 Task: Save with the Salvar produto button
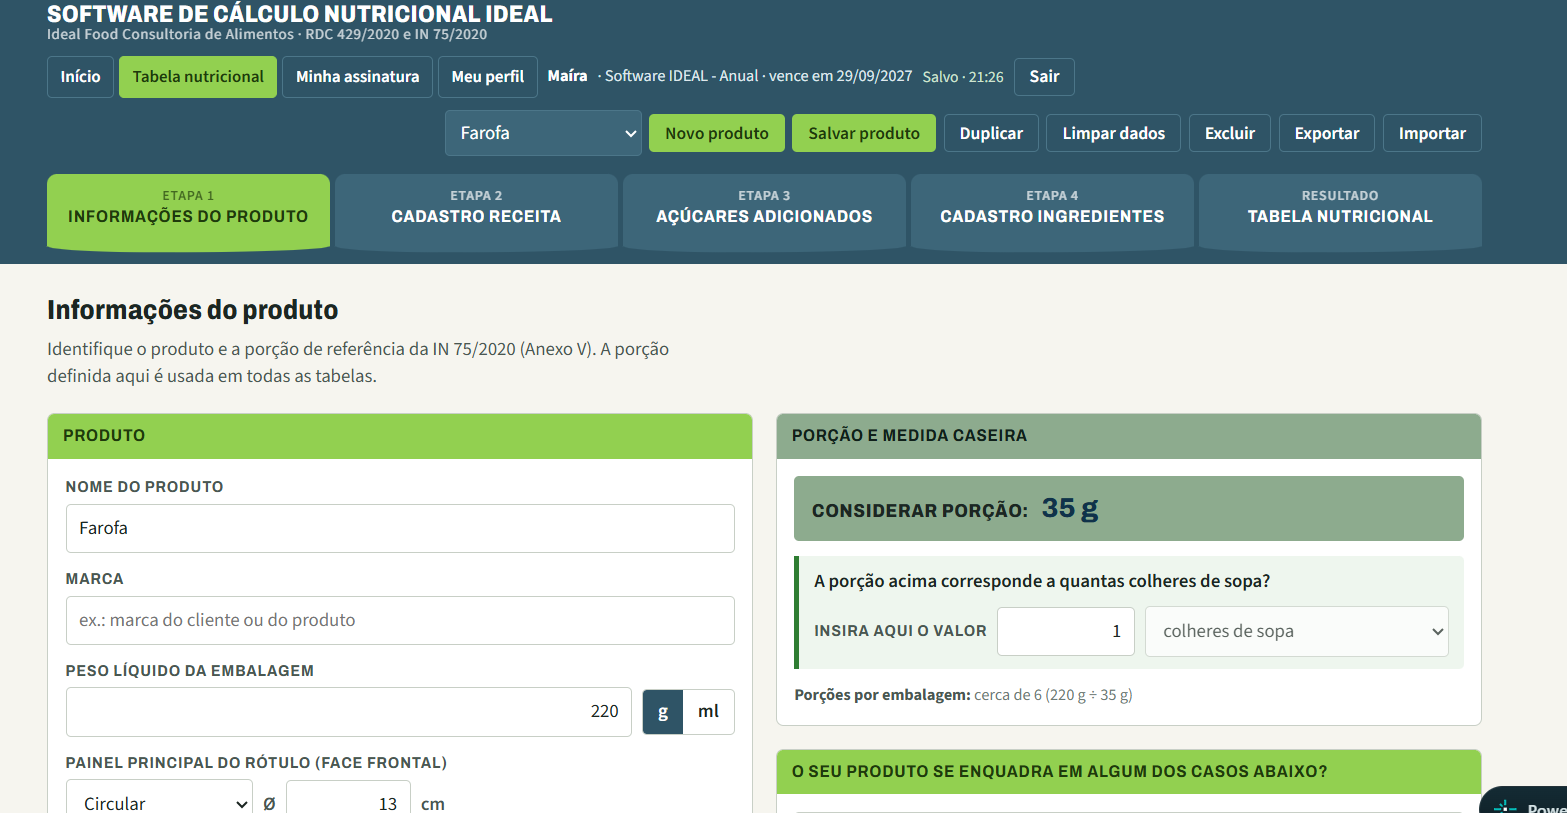coord(864,133)
